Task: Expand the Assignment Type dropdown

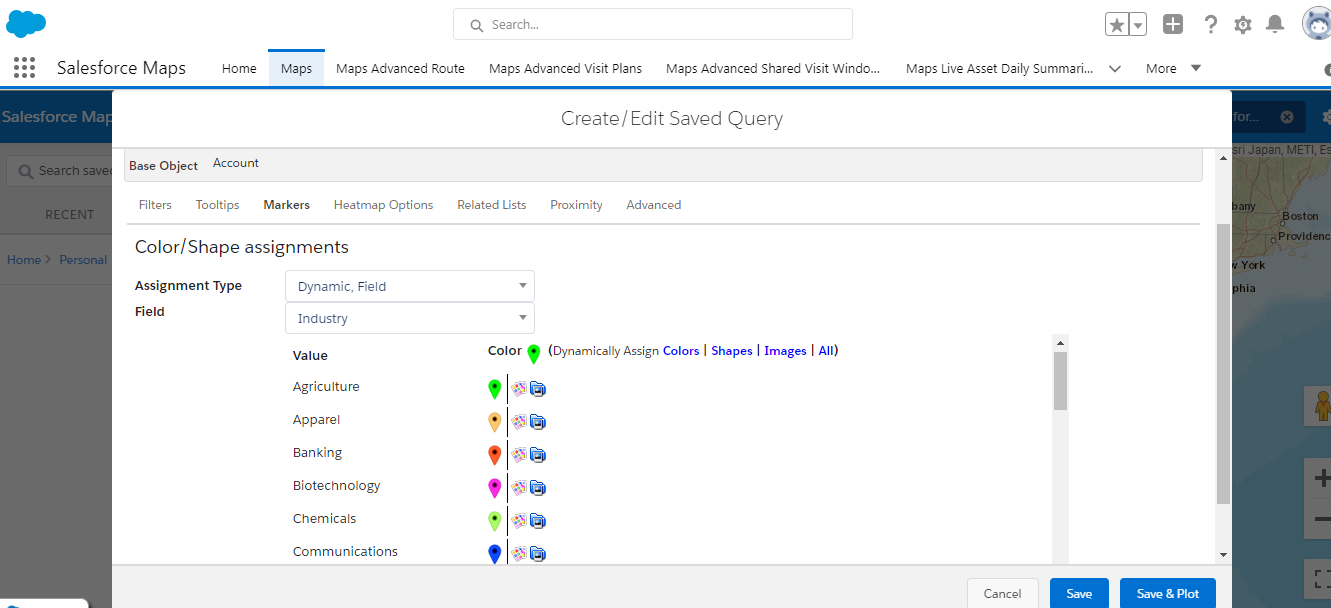Action: (x=409, y=285)
